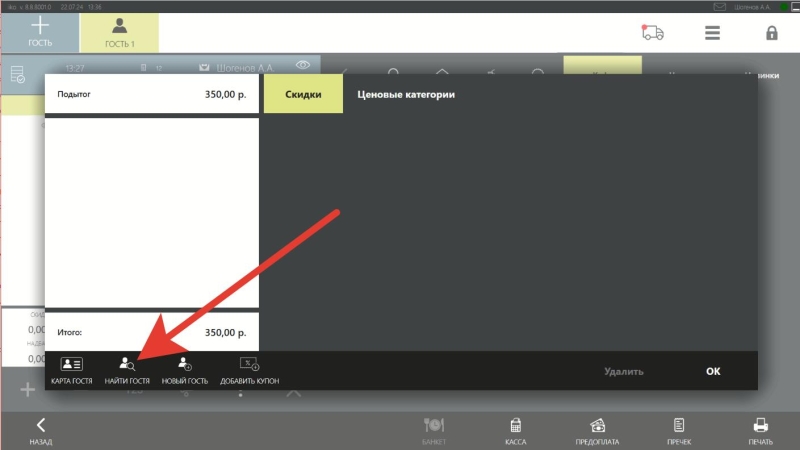The height and width of the screenshot is (450, 800).
Task: Select the Гость 1 tab
Action: [119, 33]
